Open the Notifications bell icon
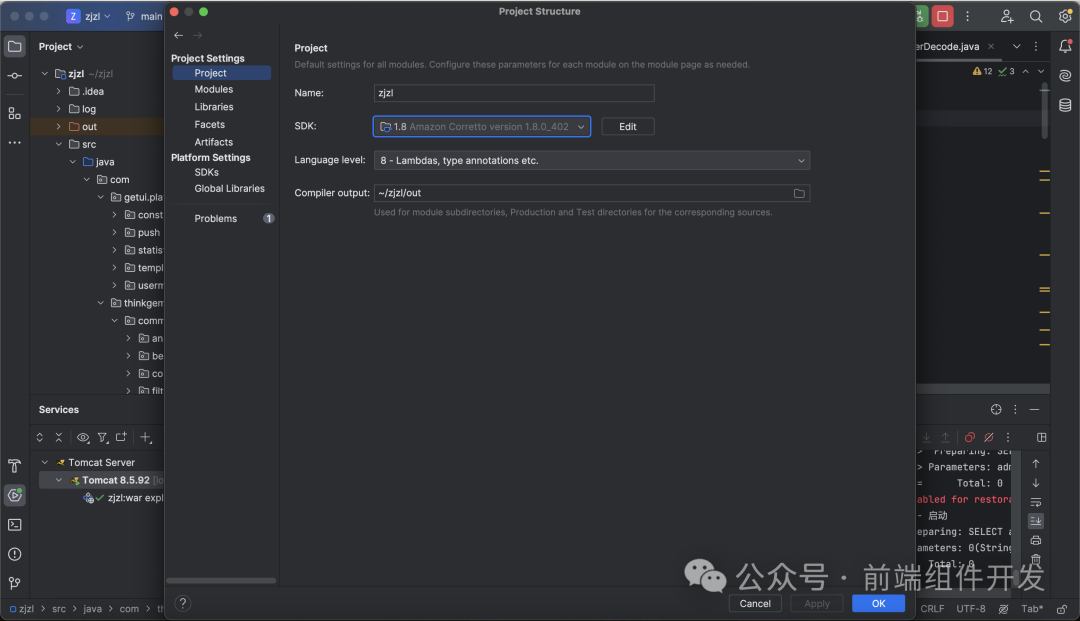 coord(1065,46)
